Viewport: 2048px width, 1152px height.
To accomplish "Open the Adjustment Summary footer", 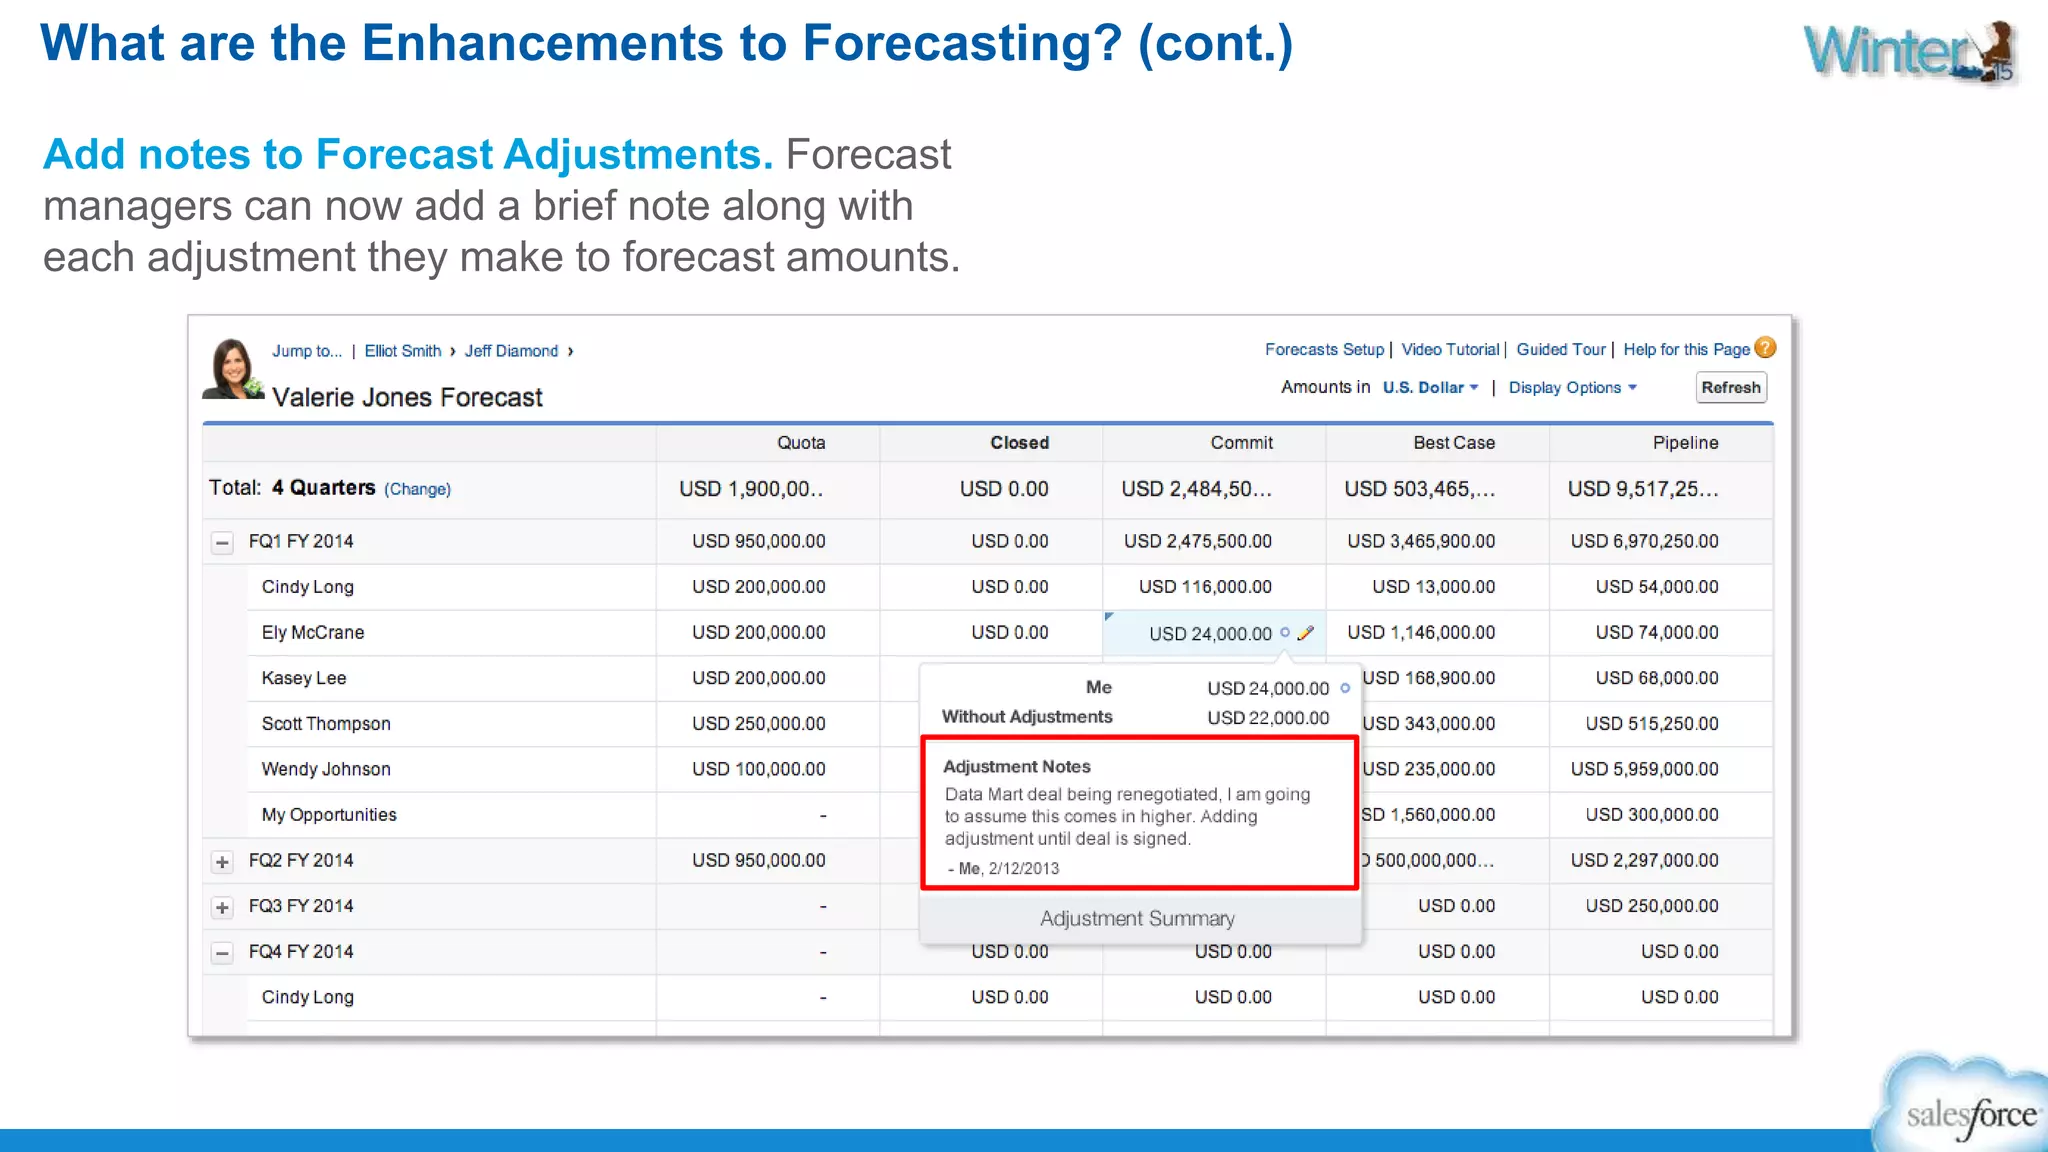I will click(x=1138, y=918).
